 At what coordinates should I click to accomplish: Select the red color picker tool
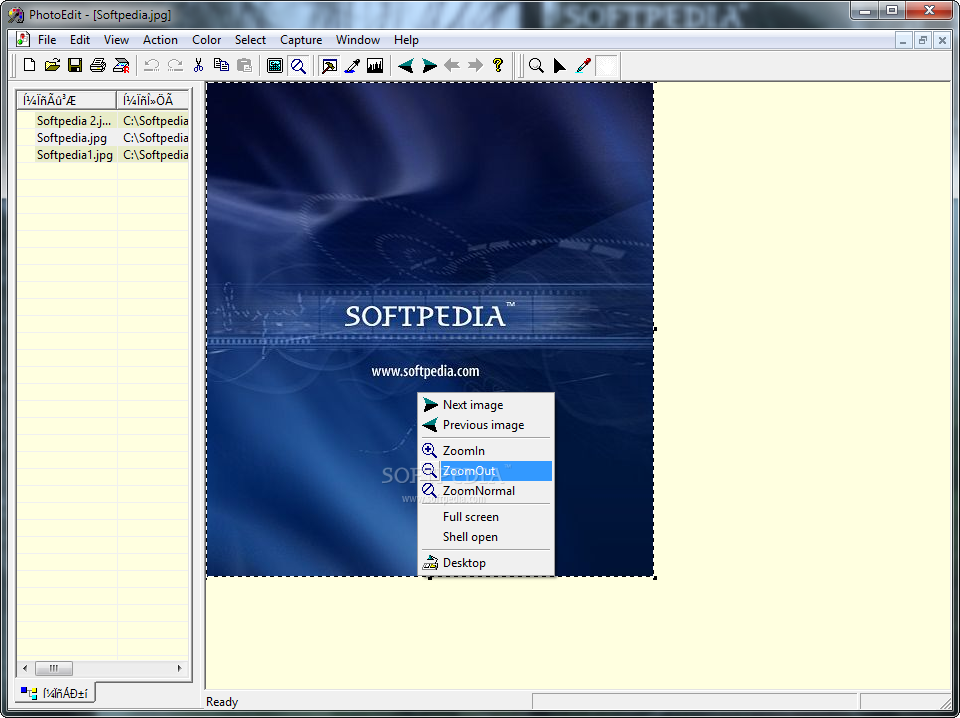click(x=583, y=65)
